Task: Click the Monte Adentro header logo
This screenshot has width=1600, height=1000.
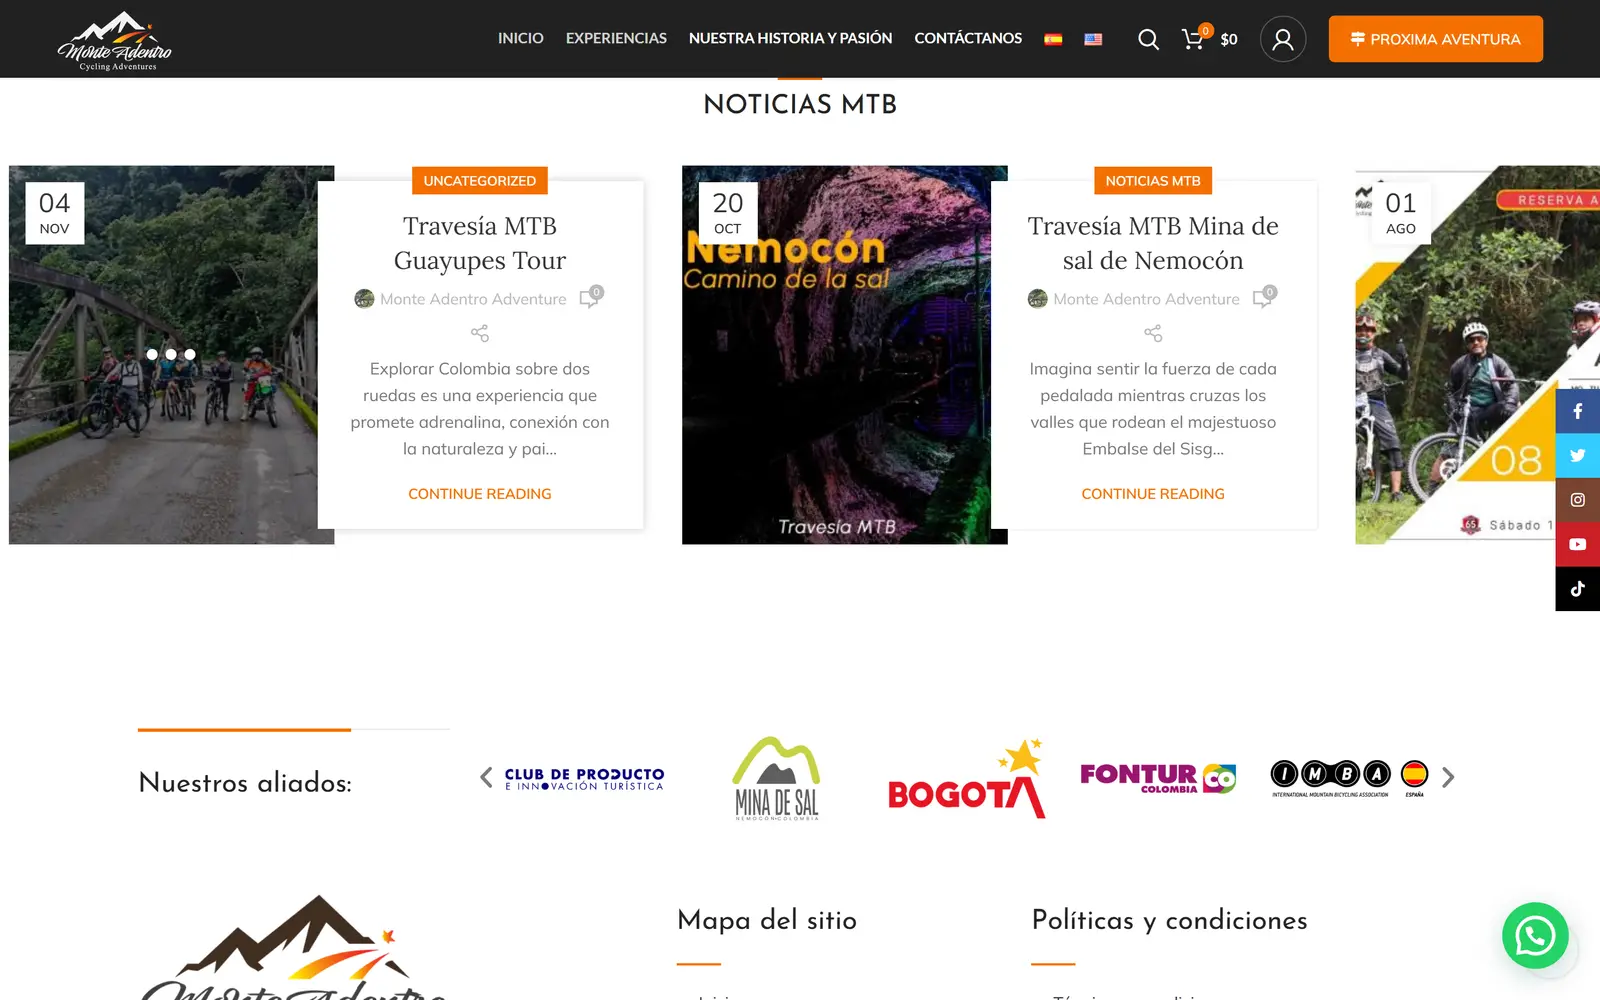Action: [115, 40]
